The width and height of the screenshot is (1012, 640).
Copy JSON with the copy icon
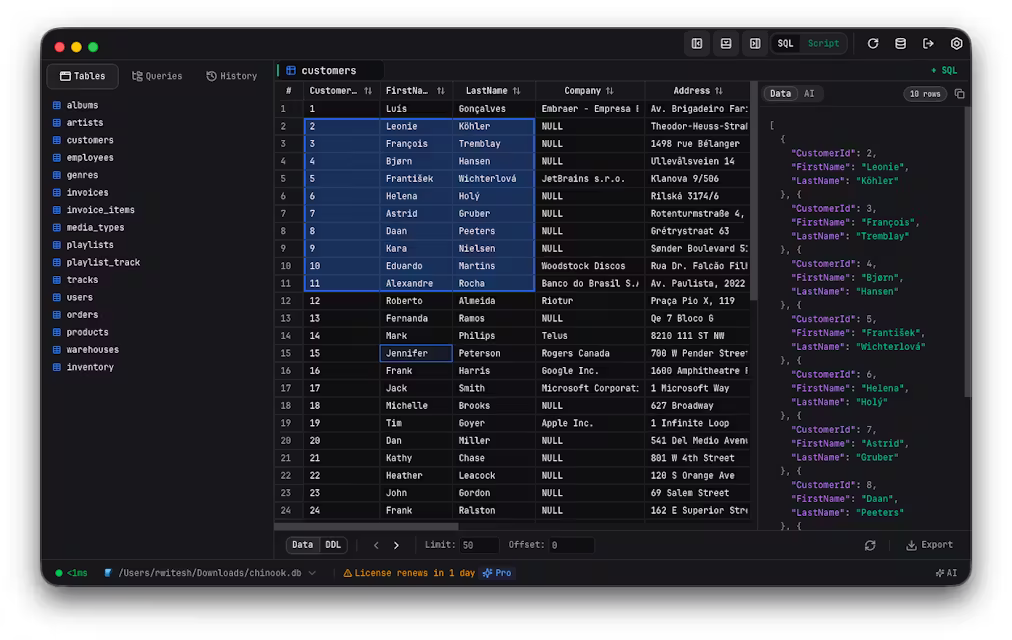(x=960, y=94)
